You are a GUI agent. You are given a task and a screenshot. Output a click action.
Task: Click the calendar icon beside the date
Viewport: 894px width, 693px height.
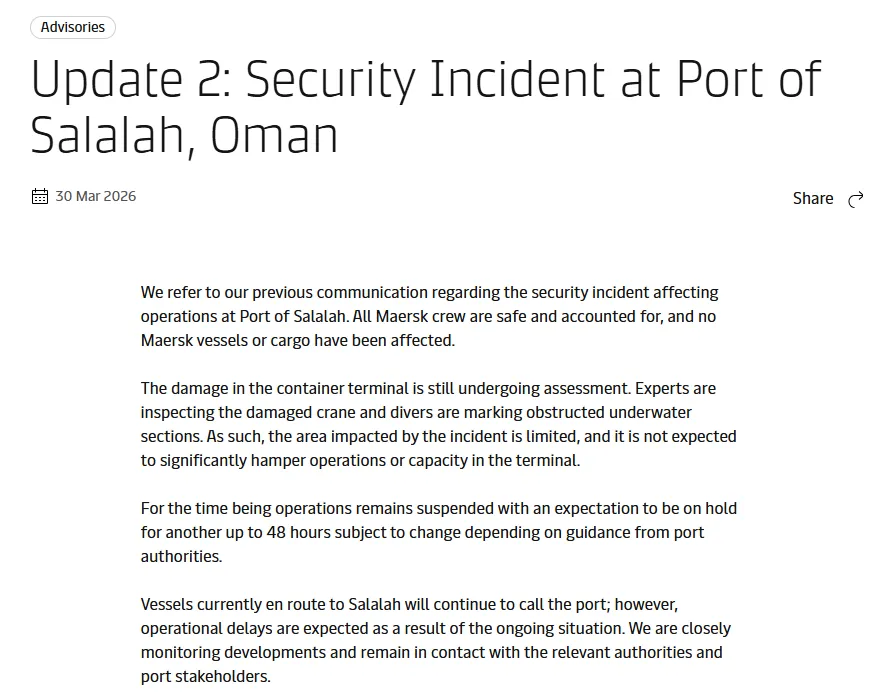pyautogui.click(x=40, y=196)
